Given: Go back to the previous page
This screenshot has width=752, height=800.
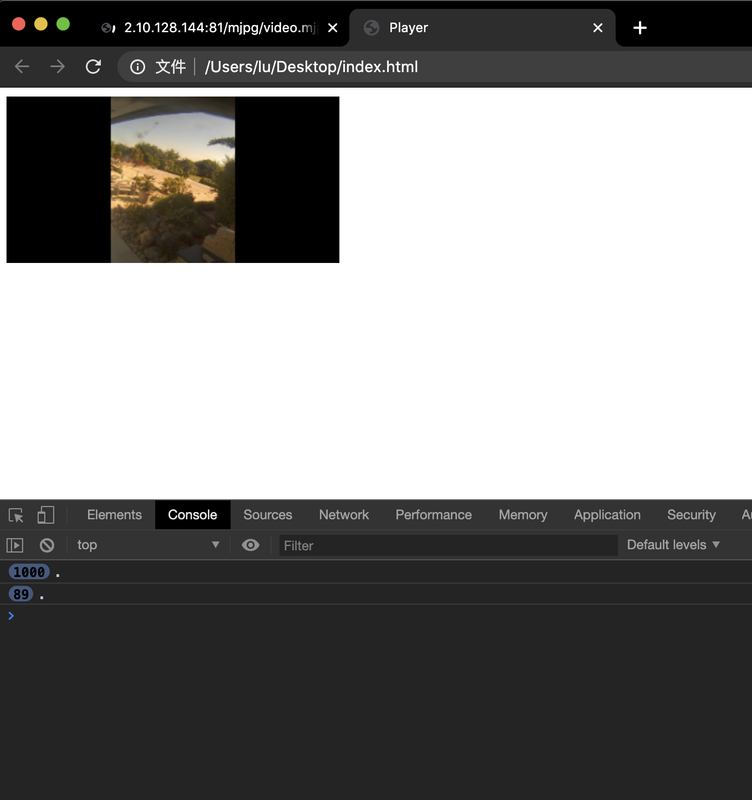Looking at the screenshot, I should tap(22, 67).
